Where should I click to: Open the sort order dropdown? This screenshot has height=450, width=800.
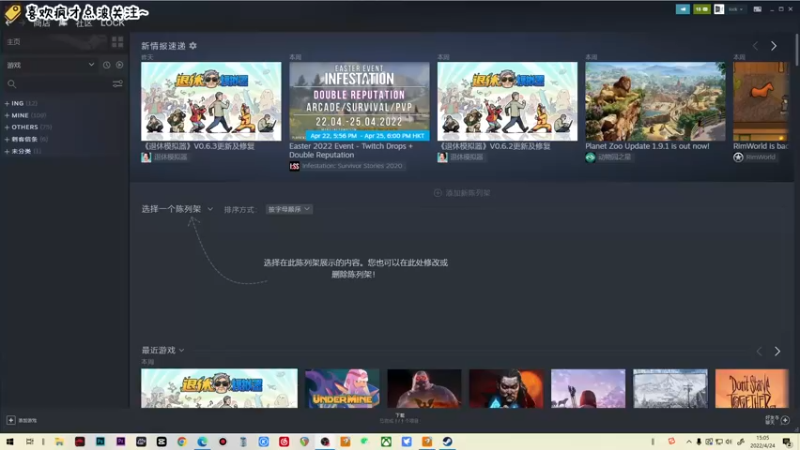pos(289,209)
